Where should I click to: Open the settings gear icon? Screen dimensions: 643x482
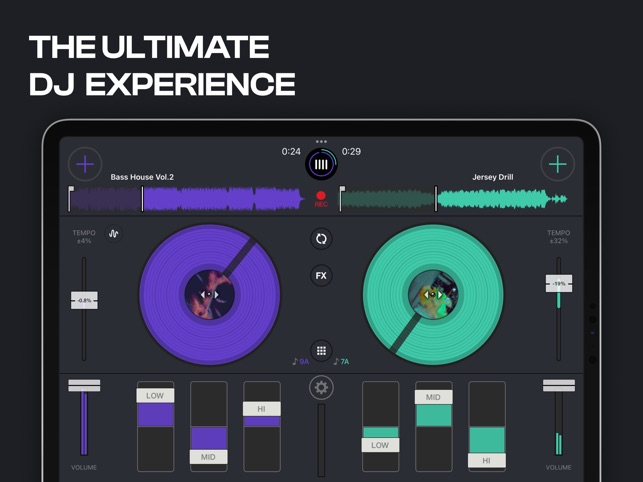pos(321,388)
